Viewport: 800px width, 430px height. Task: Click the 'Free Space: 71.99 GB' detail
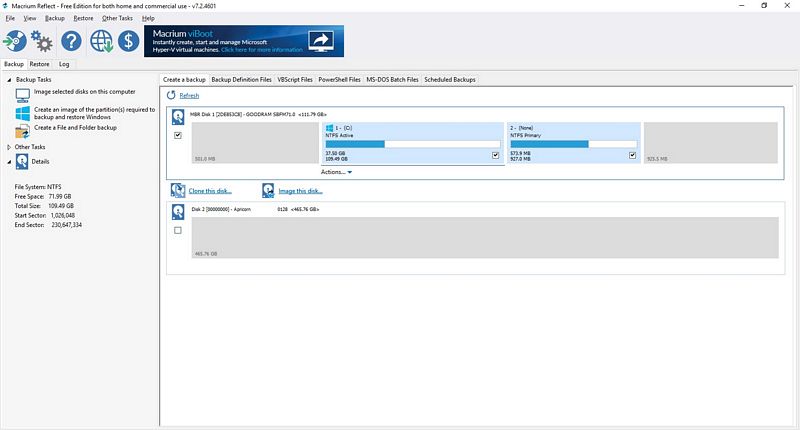(x=43, y=196)
